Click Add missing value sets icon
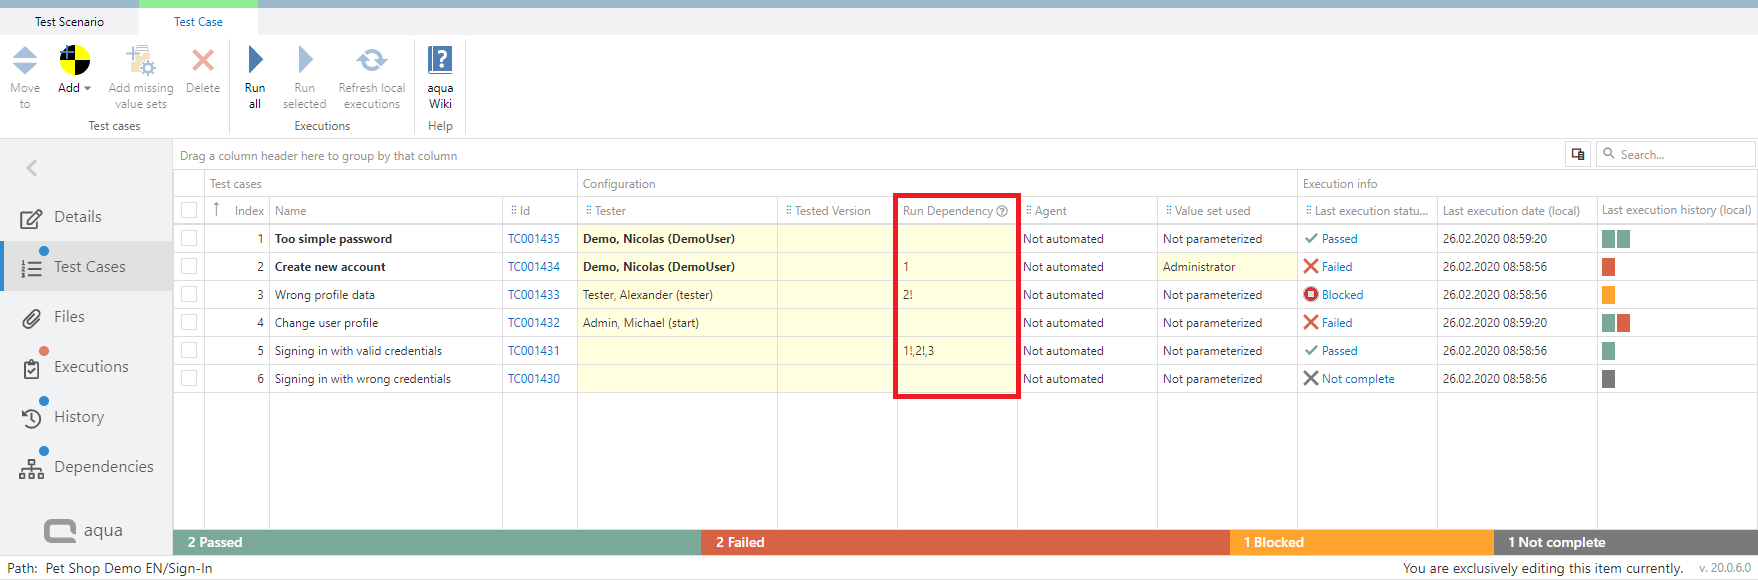The width and height of the screenshot is (1758, 580). pyautogui.click(x=141, y=61)
